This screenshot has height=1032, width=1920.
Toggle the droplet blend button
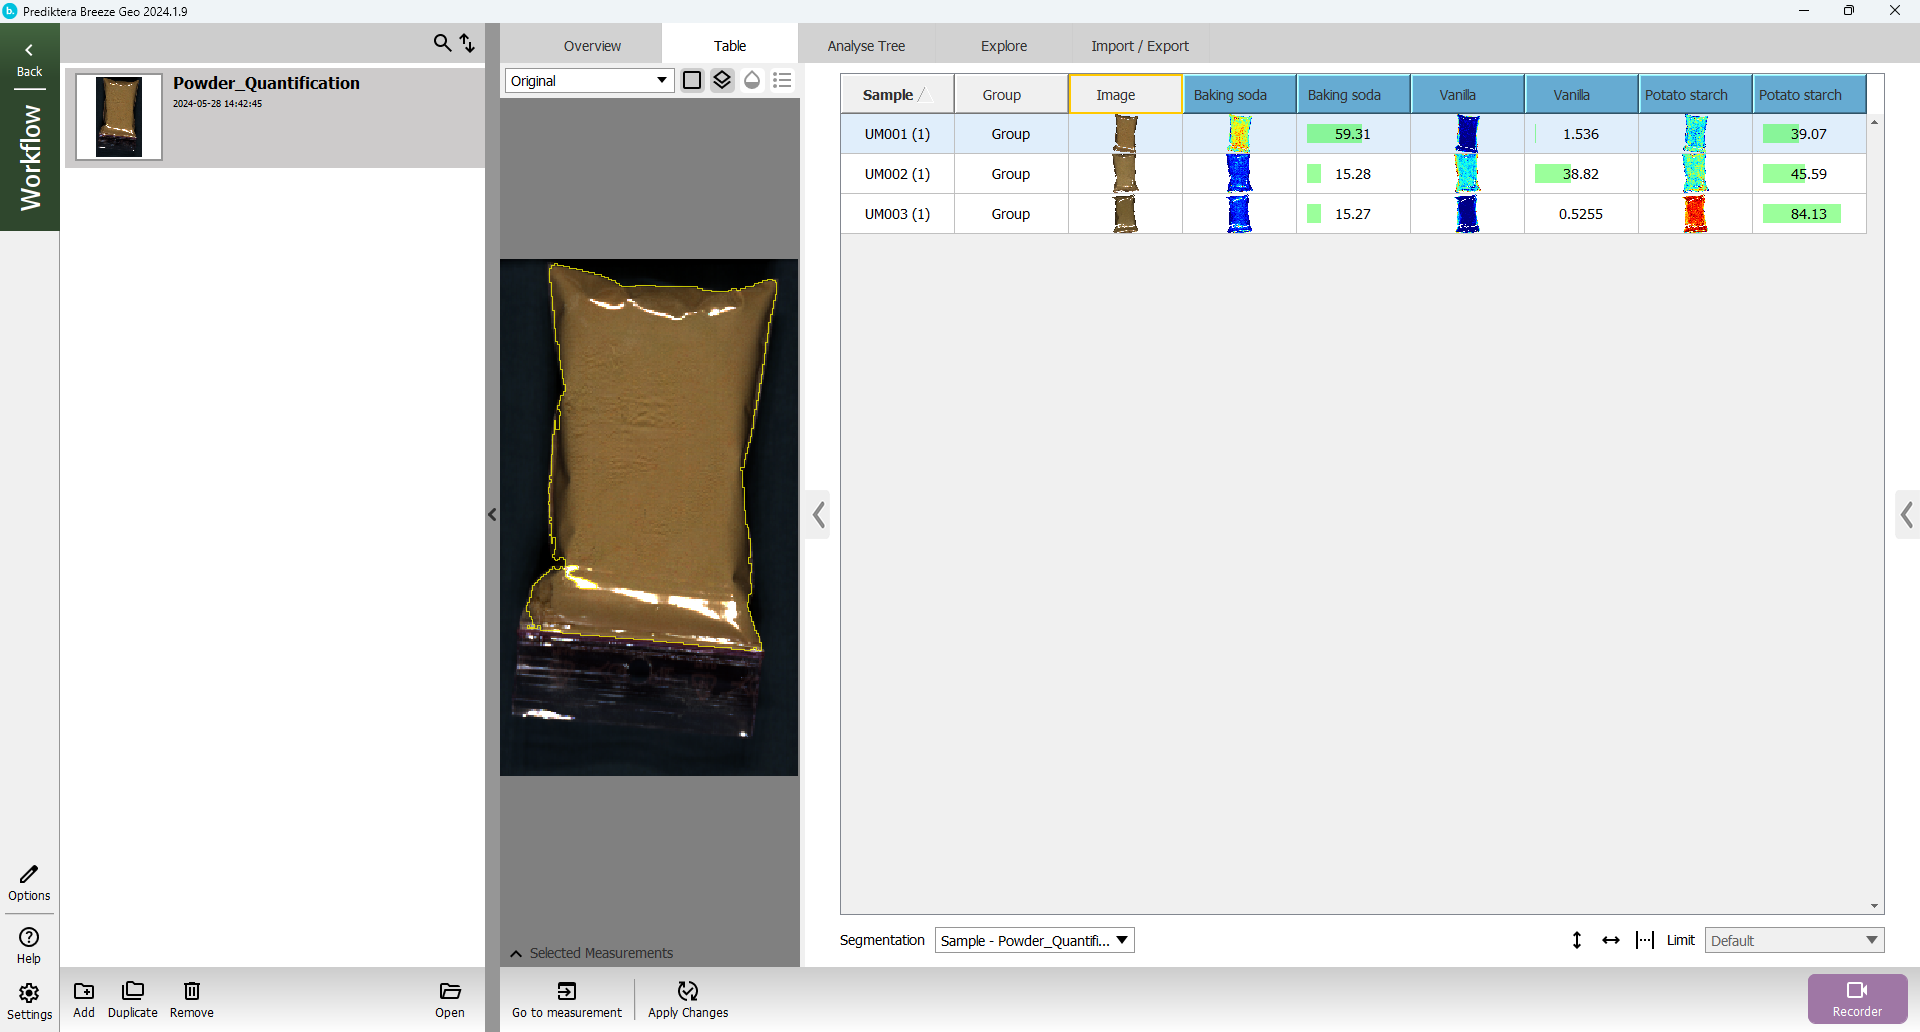point(752,80)
